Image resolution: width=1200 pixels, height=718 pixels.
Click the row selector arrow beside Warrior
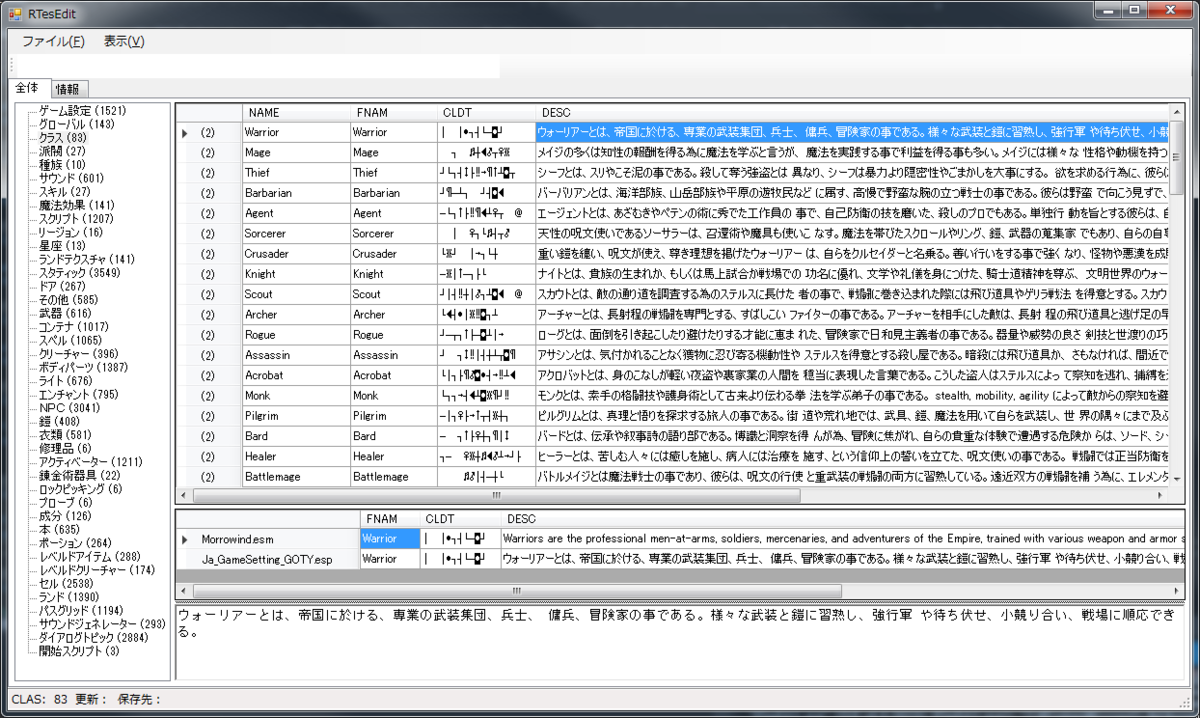(x=184, y=132)
